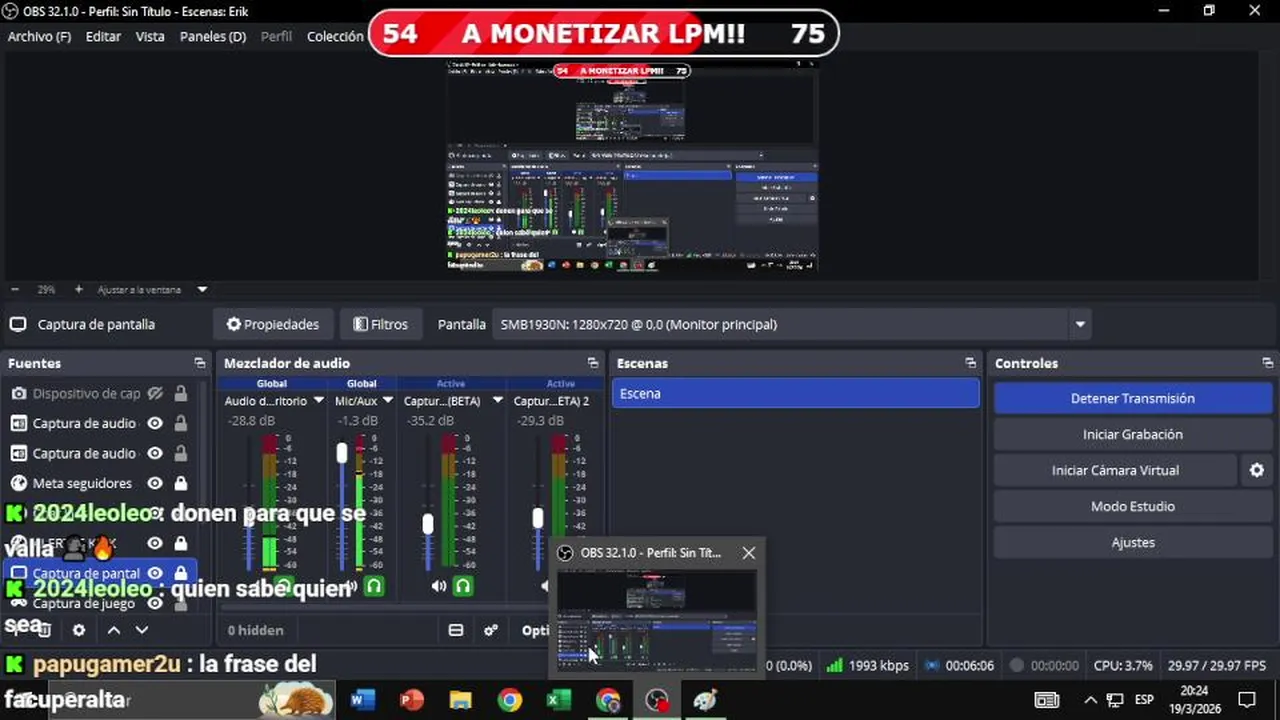Show hidden icons in system tray

click(x=1091, y=699)
